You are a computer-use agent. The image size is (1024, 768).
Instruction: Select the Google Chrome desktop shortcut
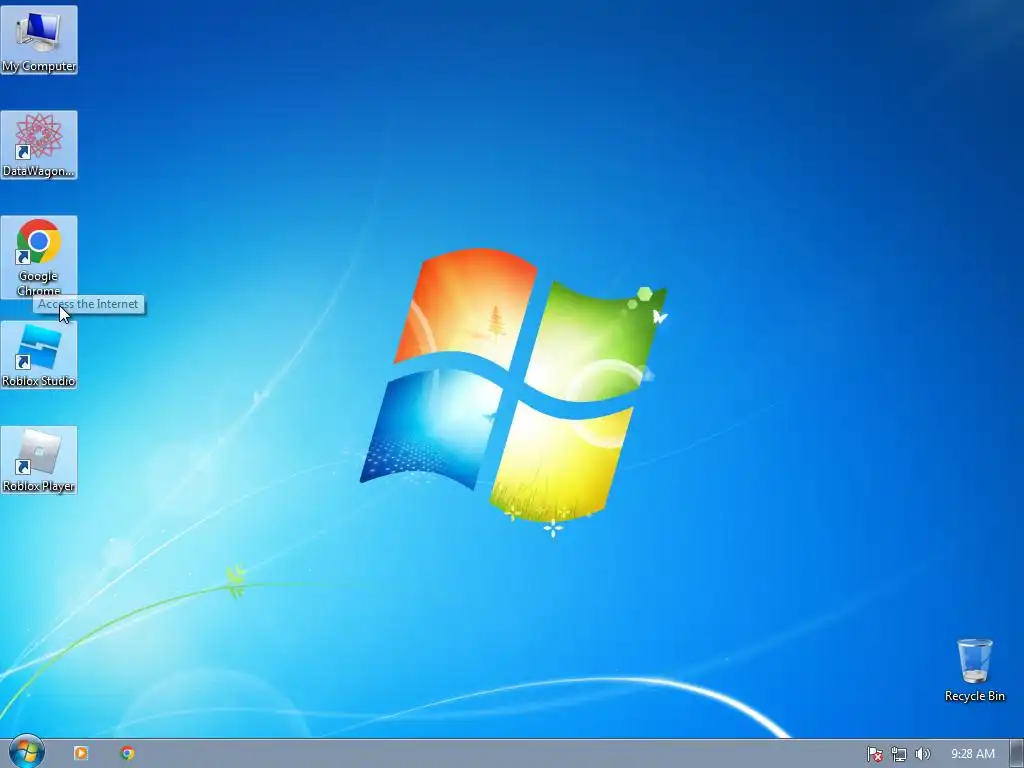pos(39,257)
